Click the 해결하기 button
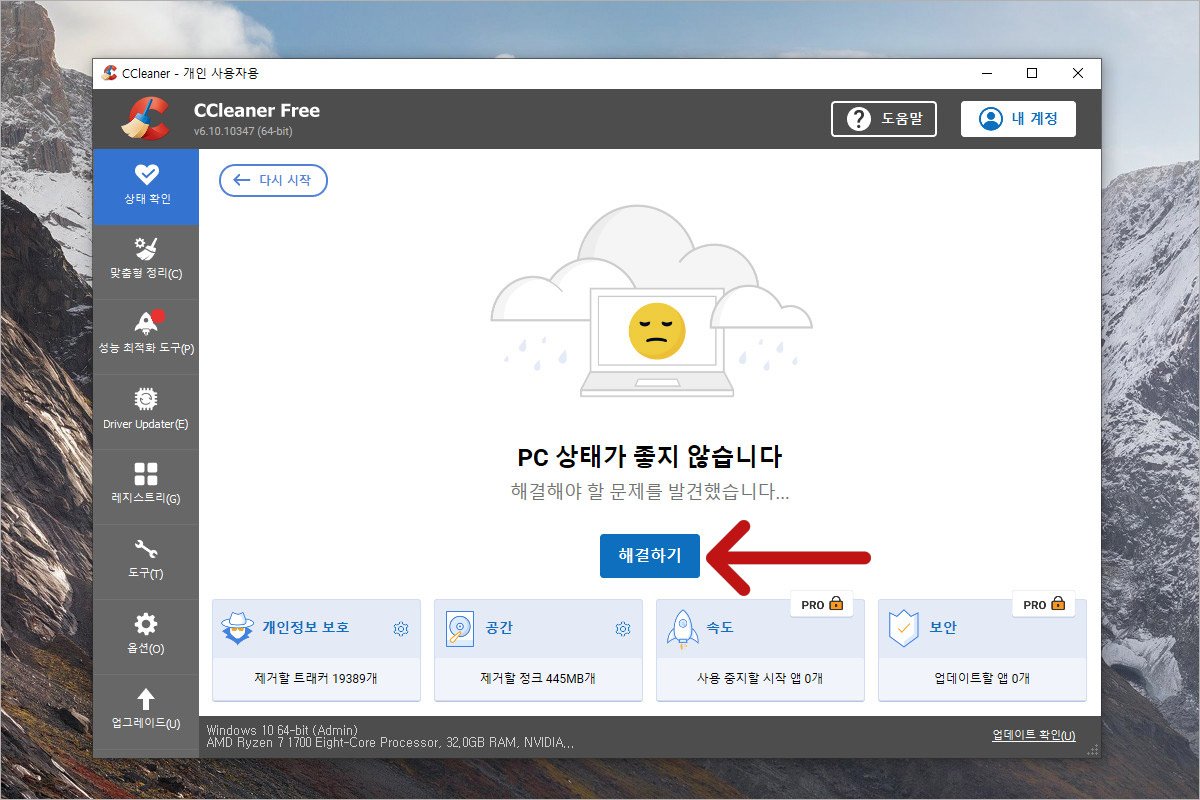This screenshot has width=1200, height=800. (x=650, y=556)
